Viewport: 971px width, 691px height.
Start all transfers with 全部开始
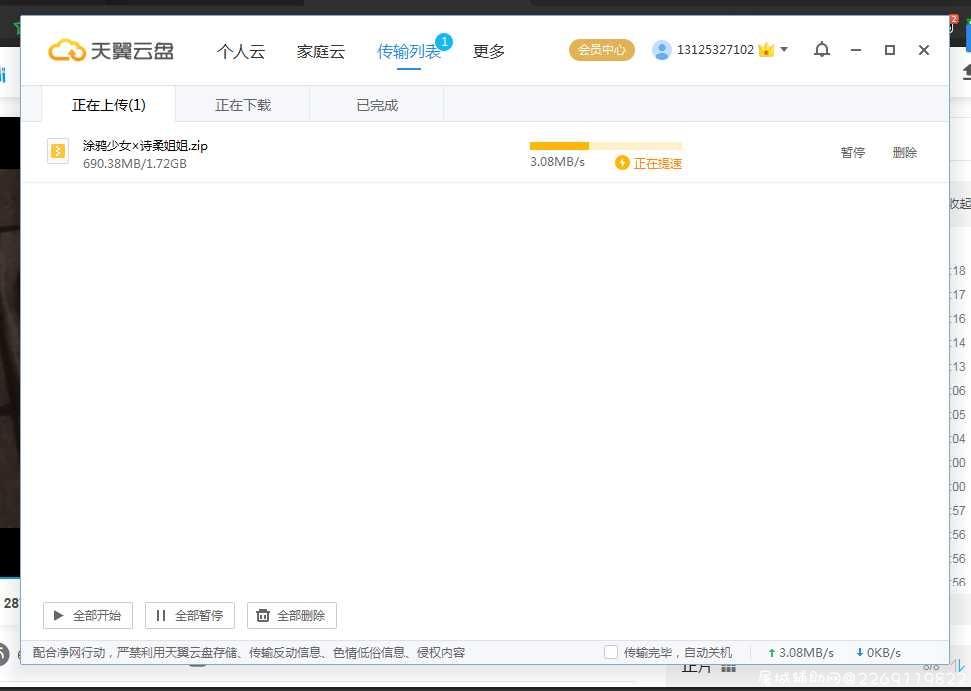(88, 615)
